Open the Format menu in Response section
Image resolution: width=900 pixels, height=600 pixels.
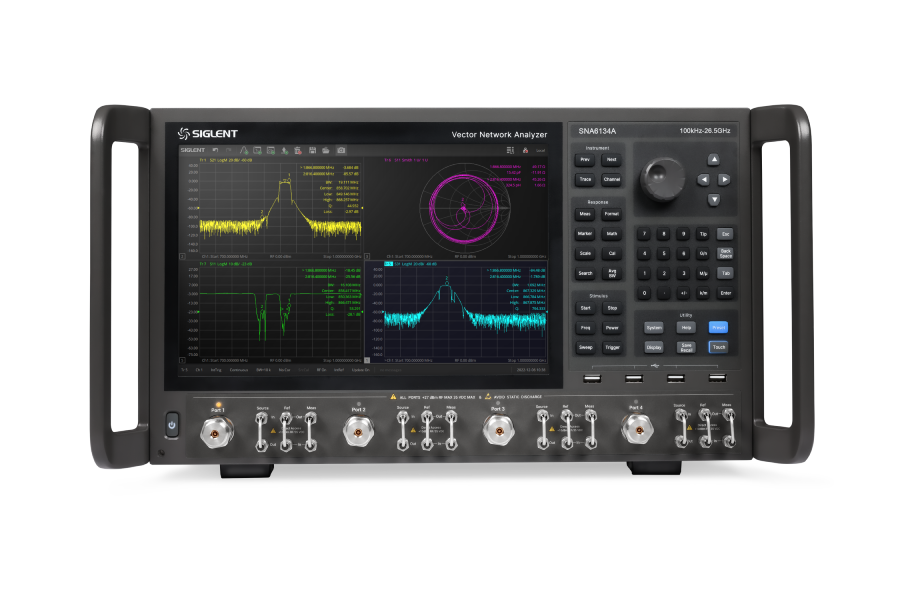coord(611,214)
